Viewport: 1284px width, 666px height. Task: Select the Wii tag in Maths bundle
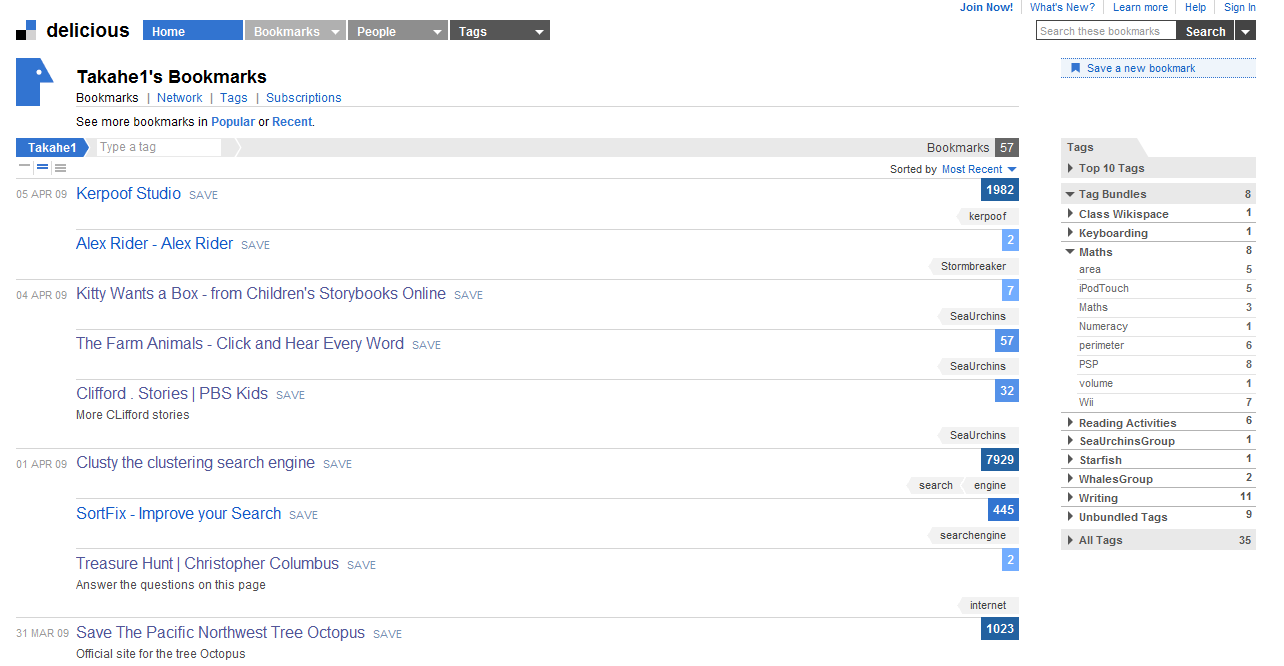pyautogui.click(x=1086, y=402)
